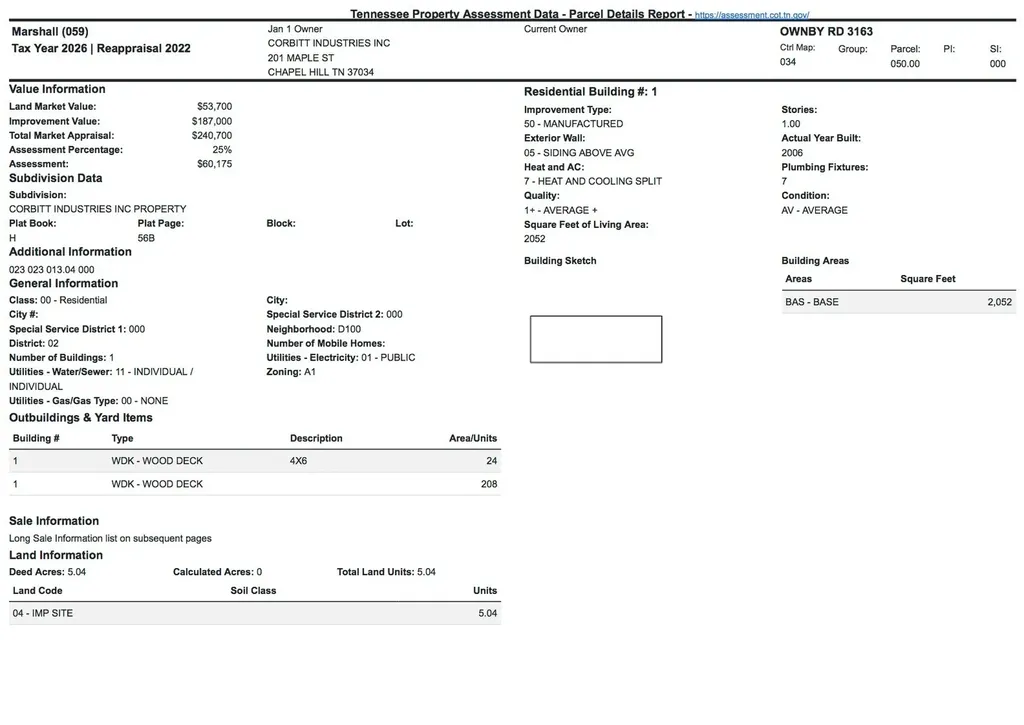Click the Land Code column header
Viewport: 1024px width, 725px height.
pos(38,590)
